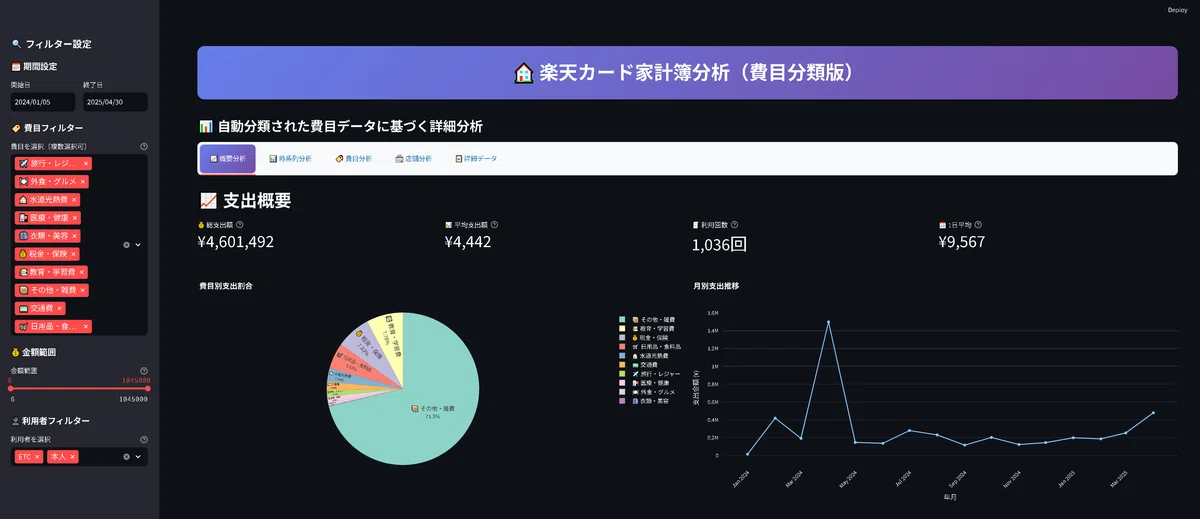The width and height of the screenshot is (1200, 519).
Task: Click the 費目別支出割合 chart title
Action: (226, 286)
